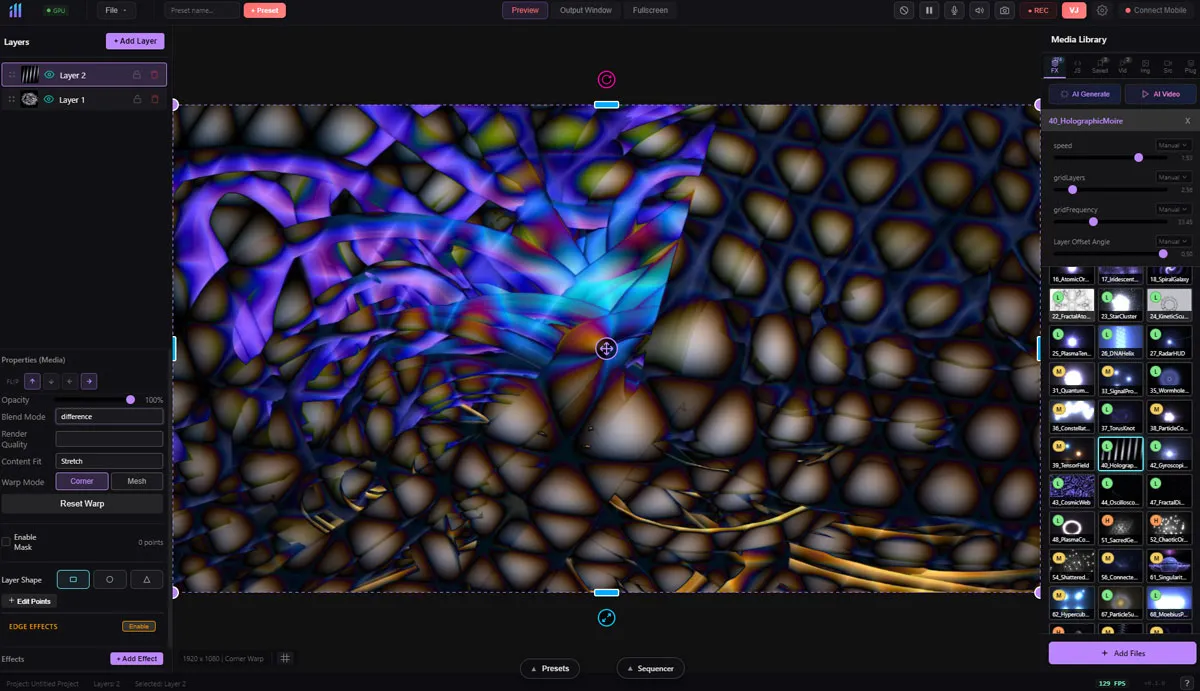Viewport: 1200px width, 691px height.
Task: Click the Reset Warp button
Action: (83, 503)
